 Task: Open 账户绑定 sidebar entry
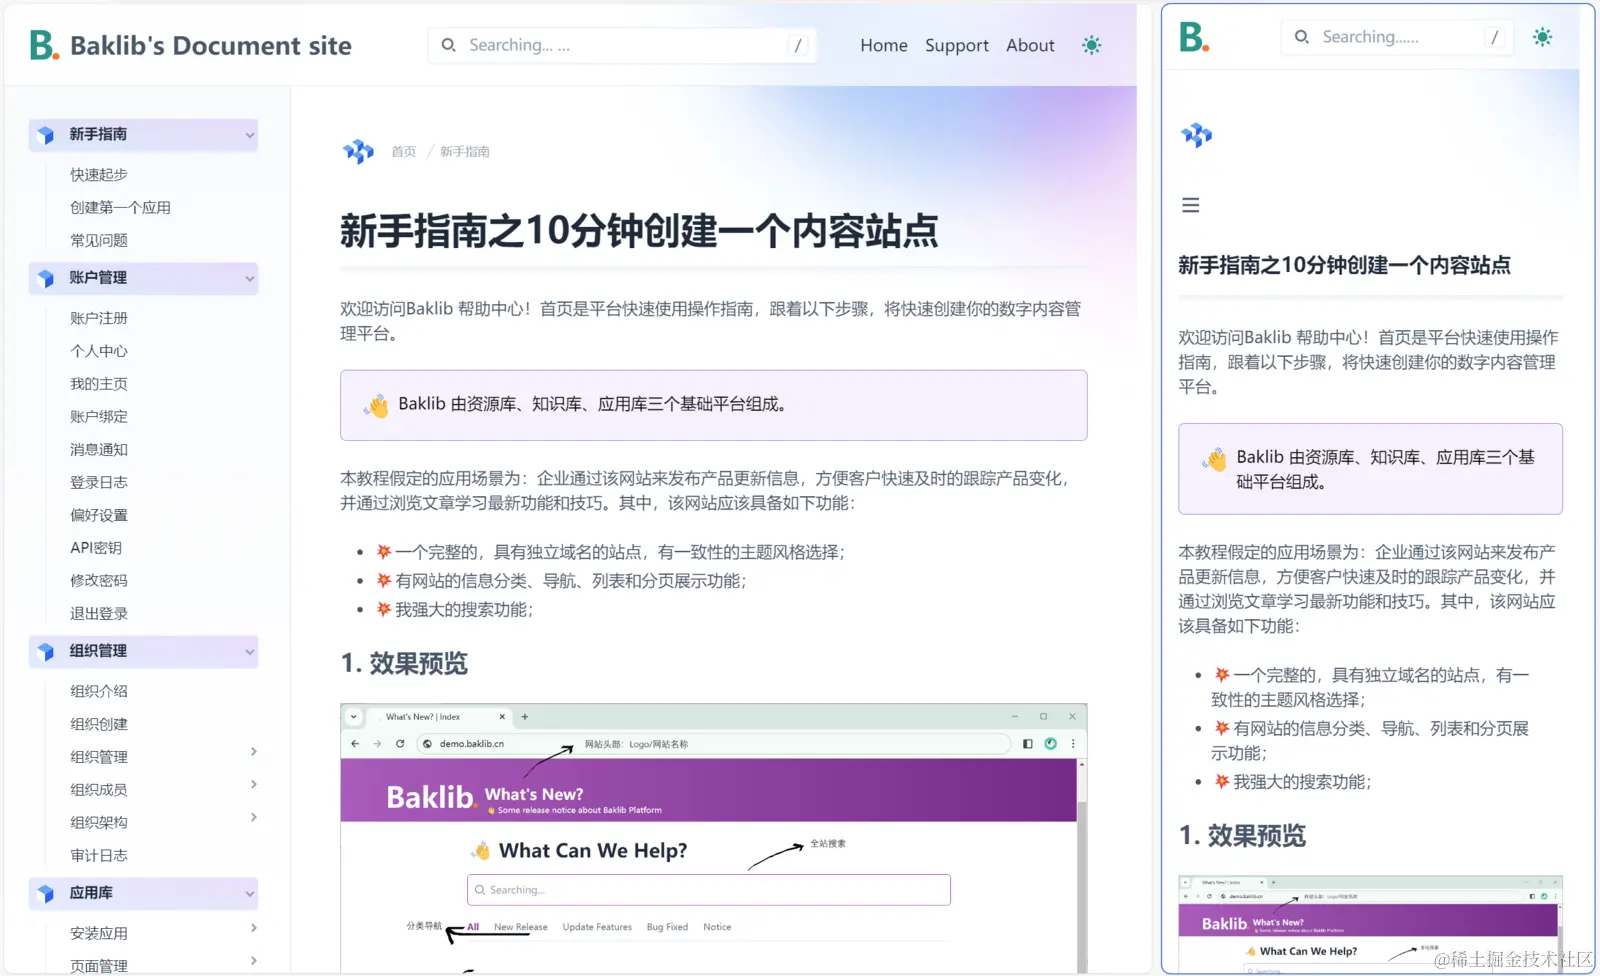tap(99, 416)
